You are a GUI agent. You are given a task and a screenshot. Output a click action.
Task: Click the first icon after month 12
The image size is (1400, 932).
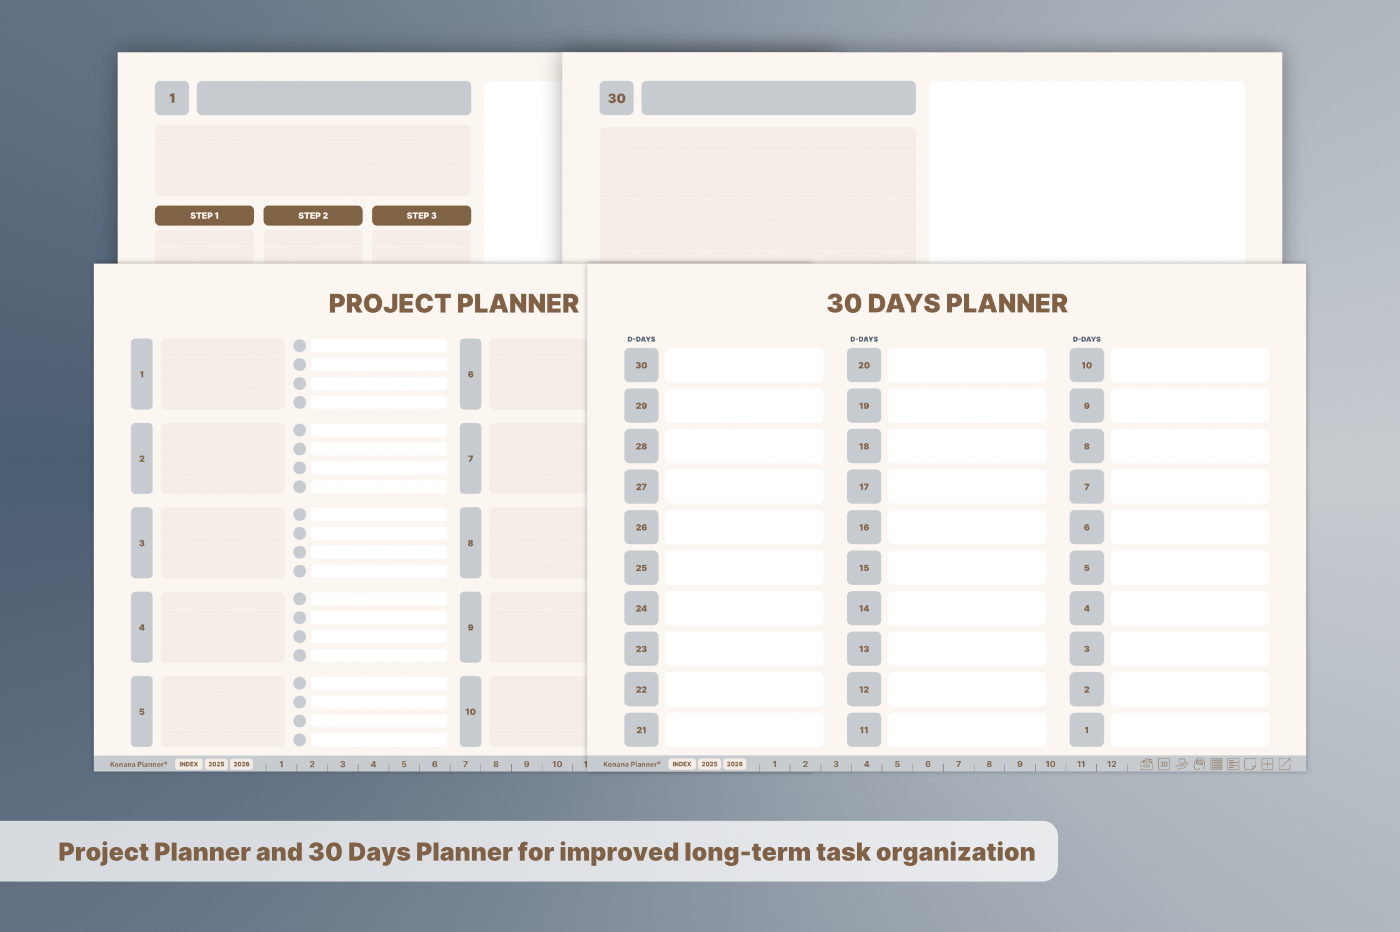[1147, 764]
